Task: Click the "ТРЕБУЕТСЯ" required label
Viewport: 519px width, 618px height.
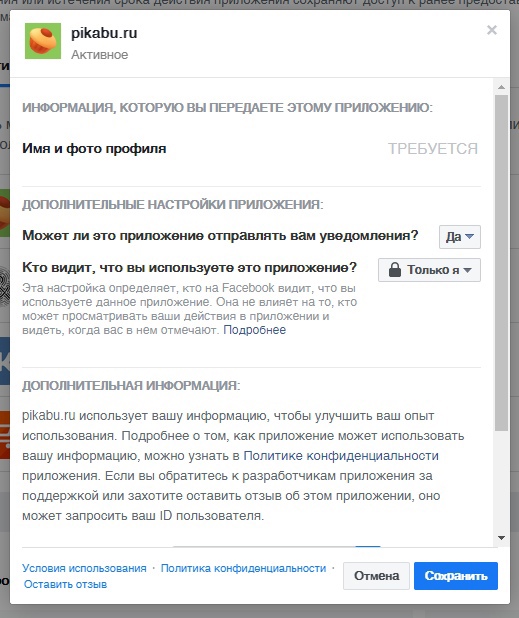Action: (x=433, y=149)
